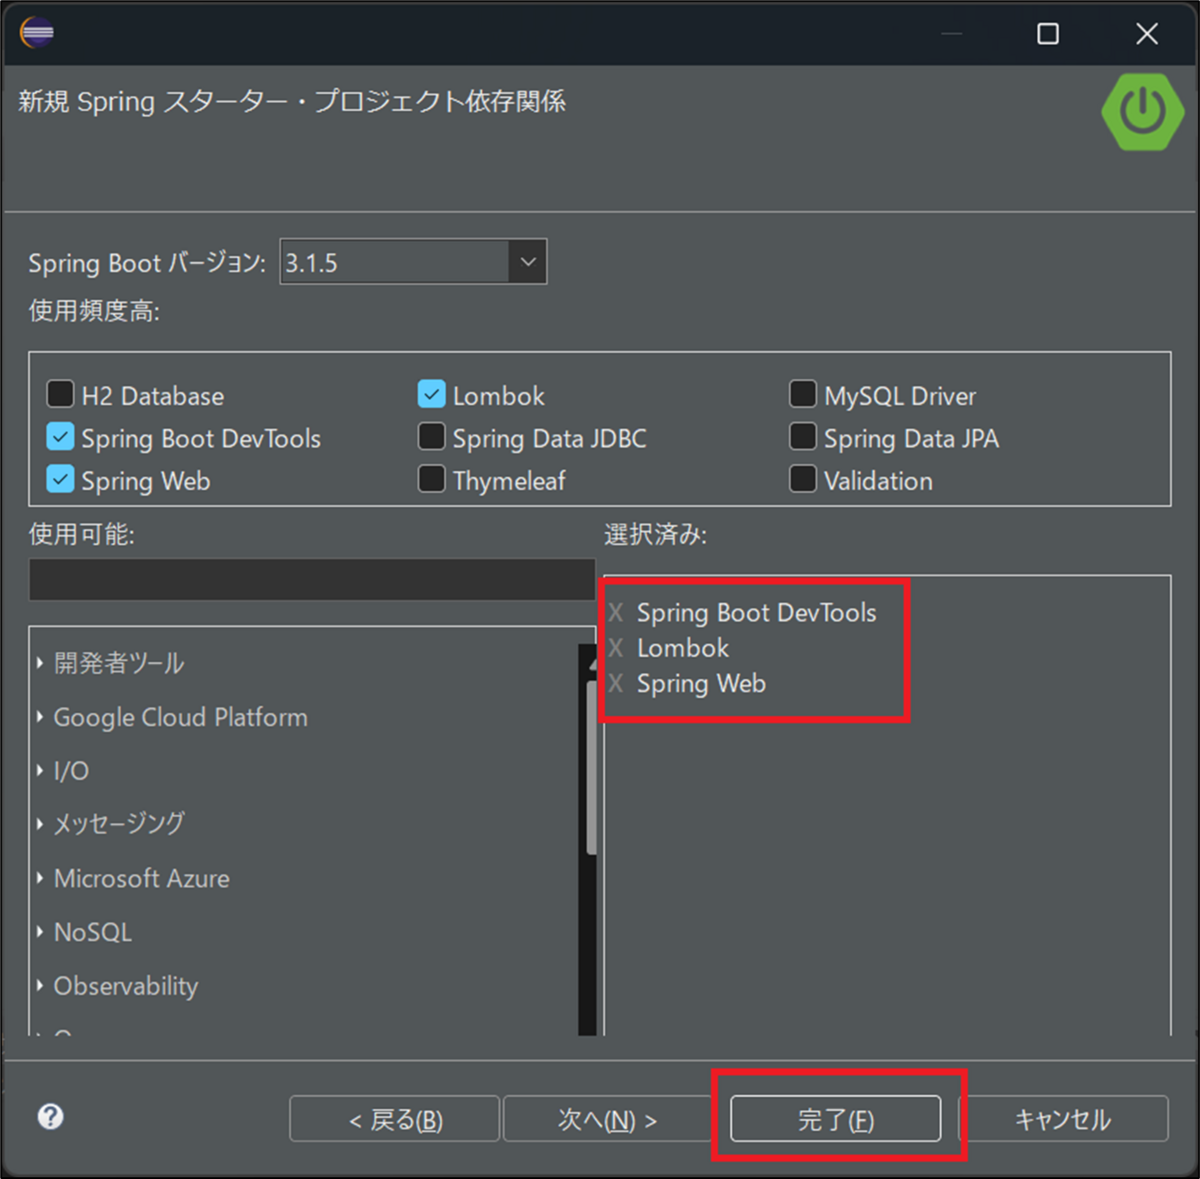Screen dimensions: 1200x1179
Task: Expand the Google Cloud Platform category
Action: 40,717
